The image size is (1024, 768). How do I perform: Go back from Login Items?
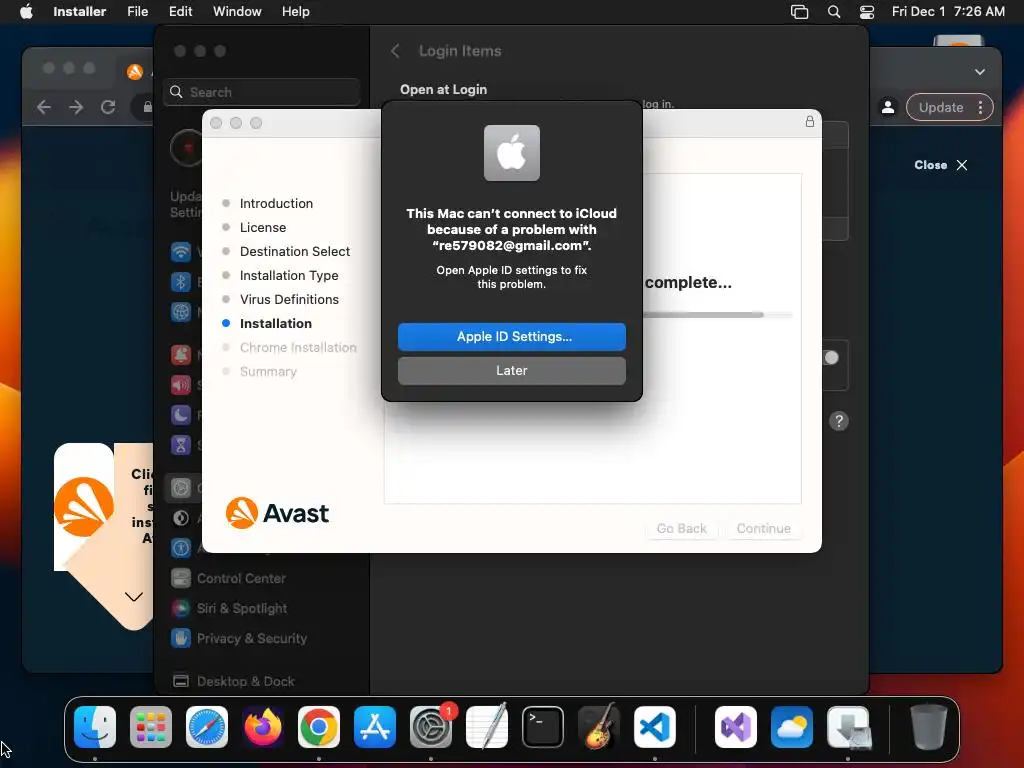pos(395,51)
